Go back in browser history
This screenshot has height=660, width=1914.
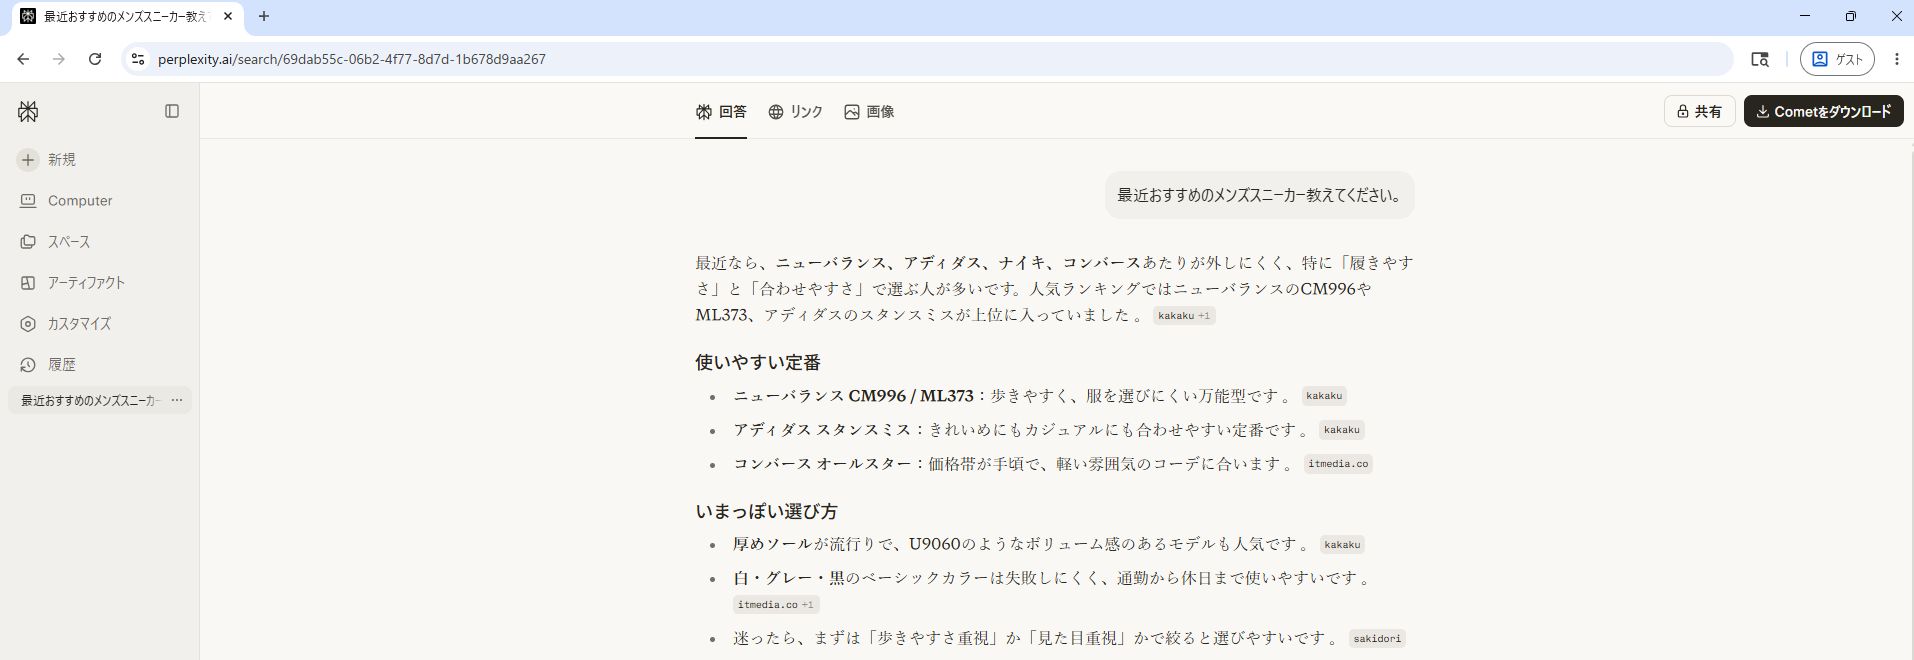click(x=23, y=59)
